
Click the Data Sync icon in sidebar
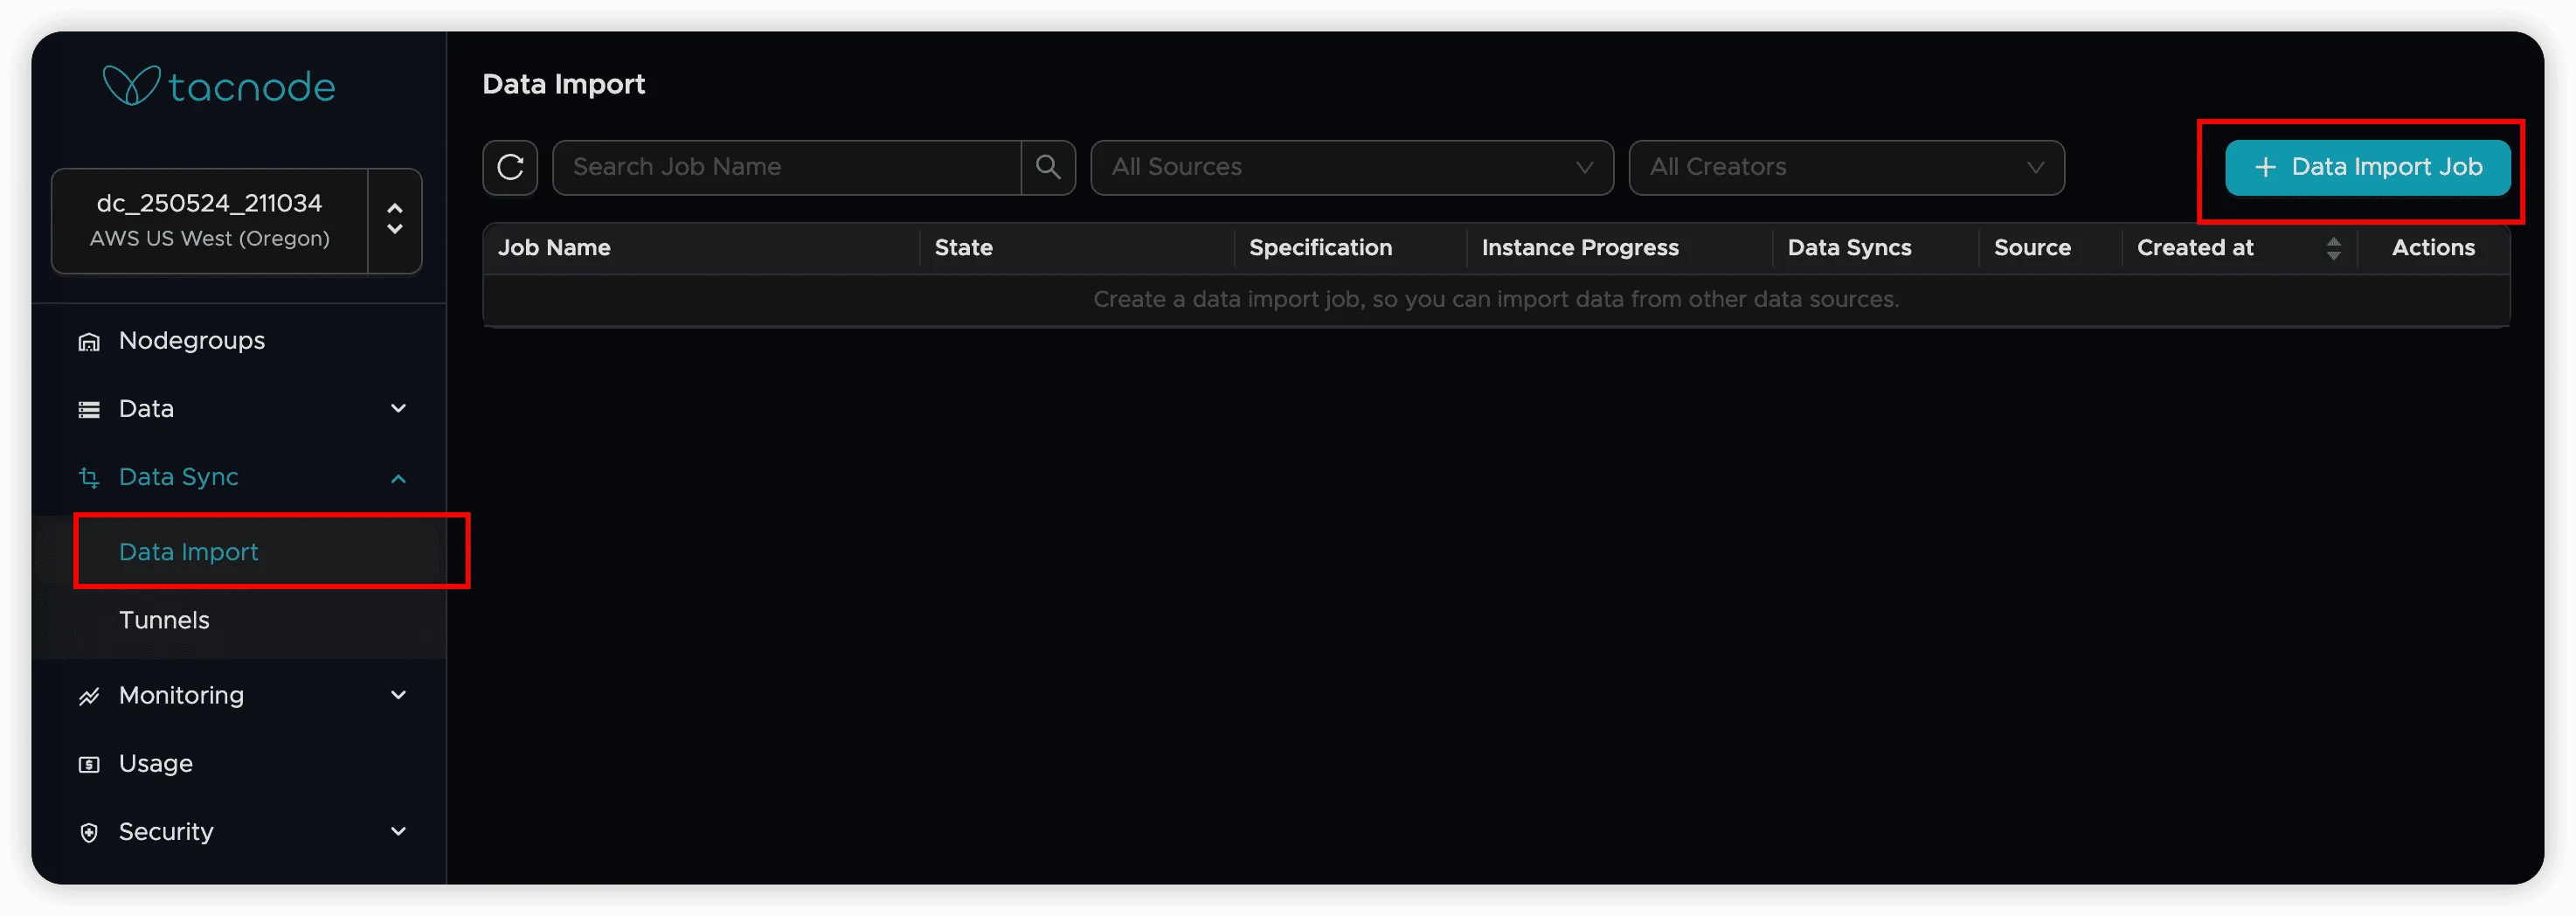[x=89, y=478]
